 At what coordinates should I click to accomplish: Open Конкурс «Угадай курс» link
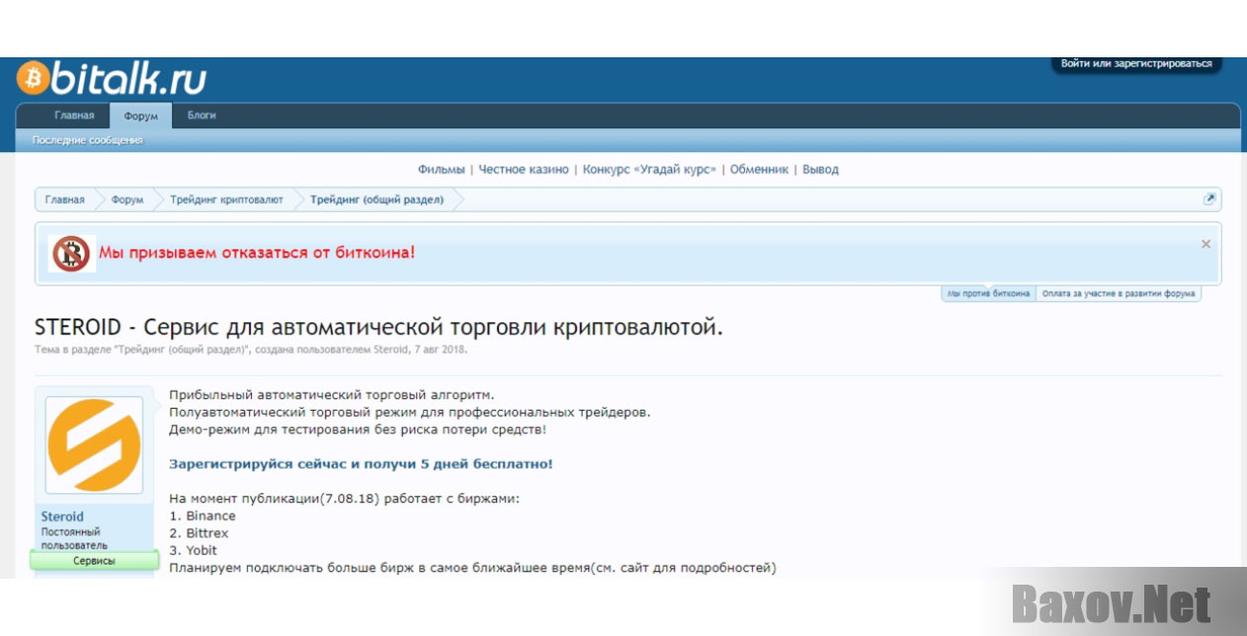(649, 169)
